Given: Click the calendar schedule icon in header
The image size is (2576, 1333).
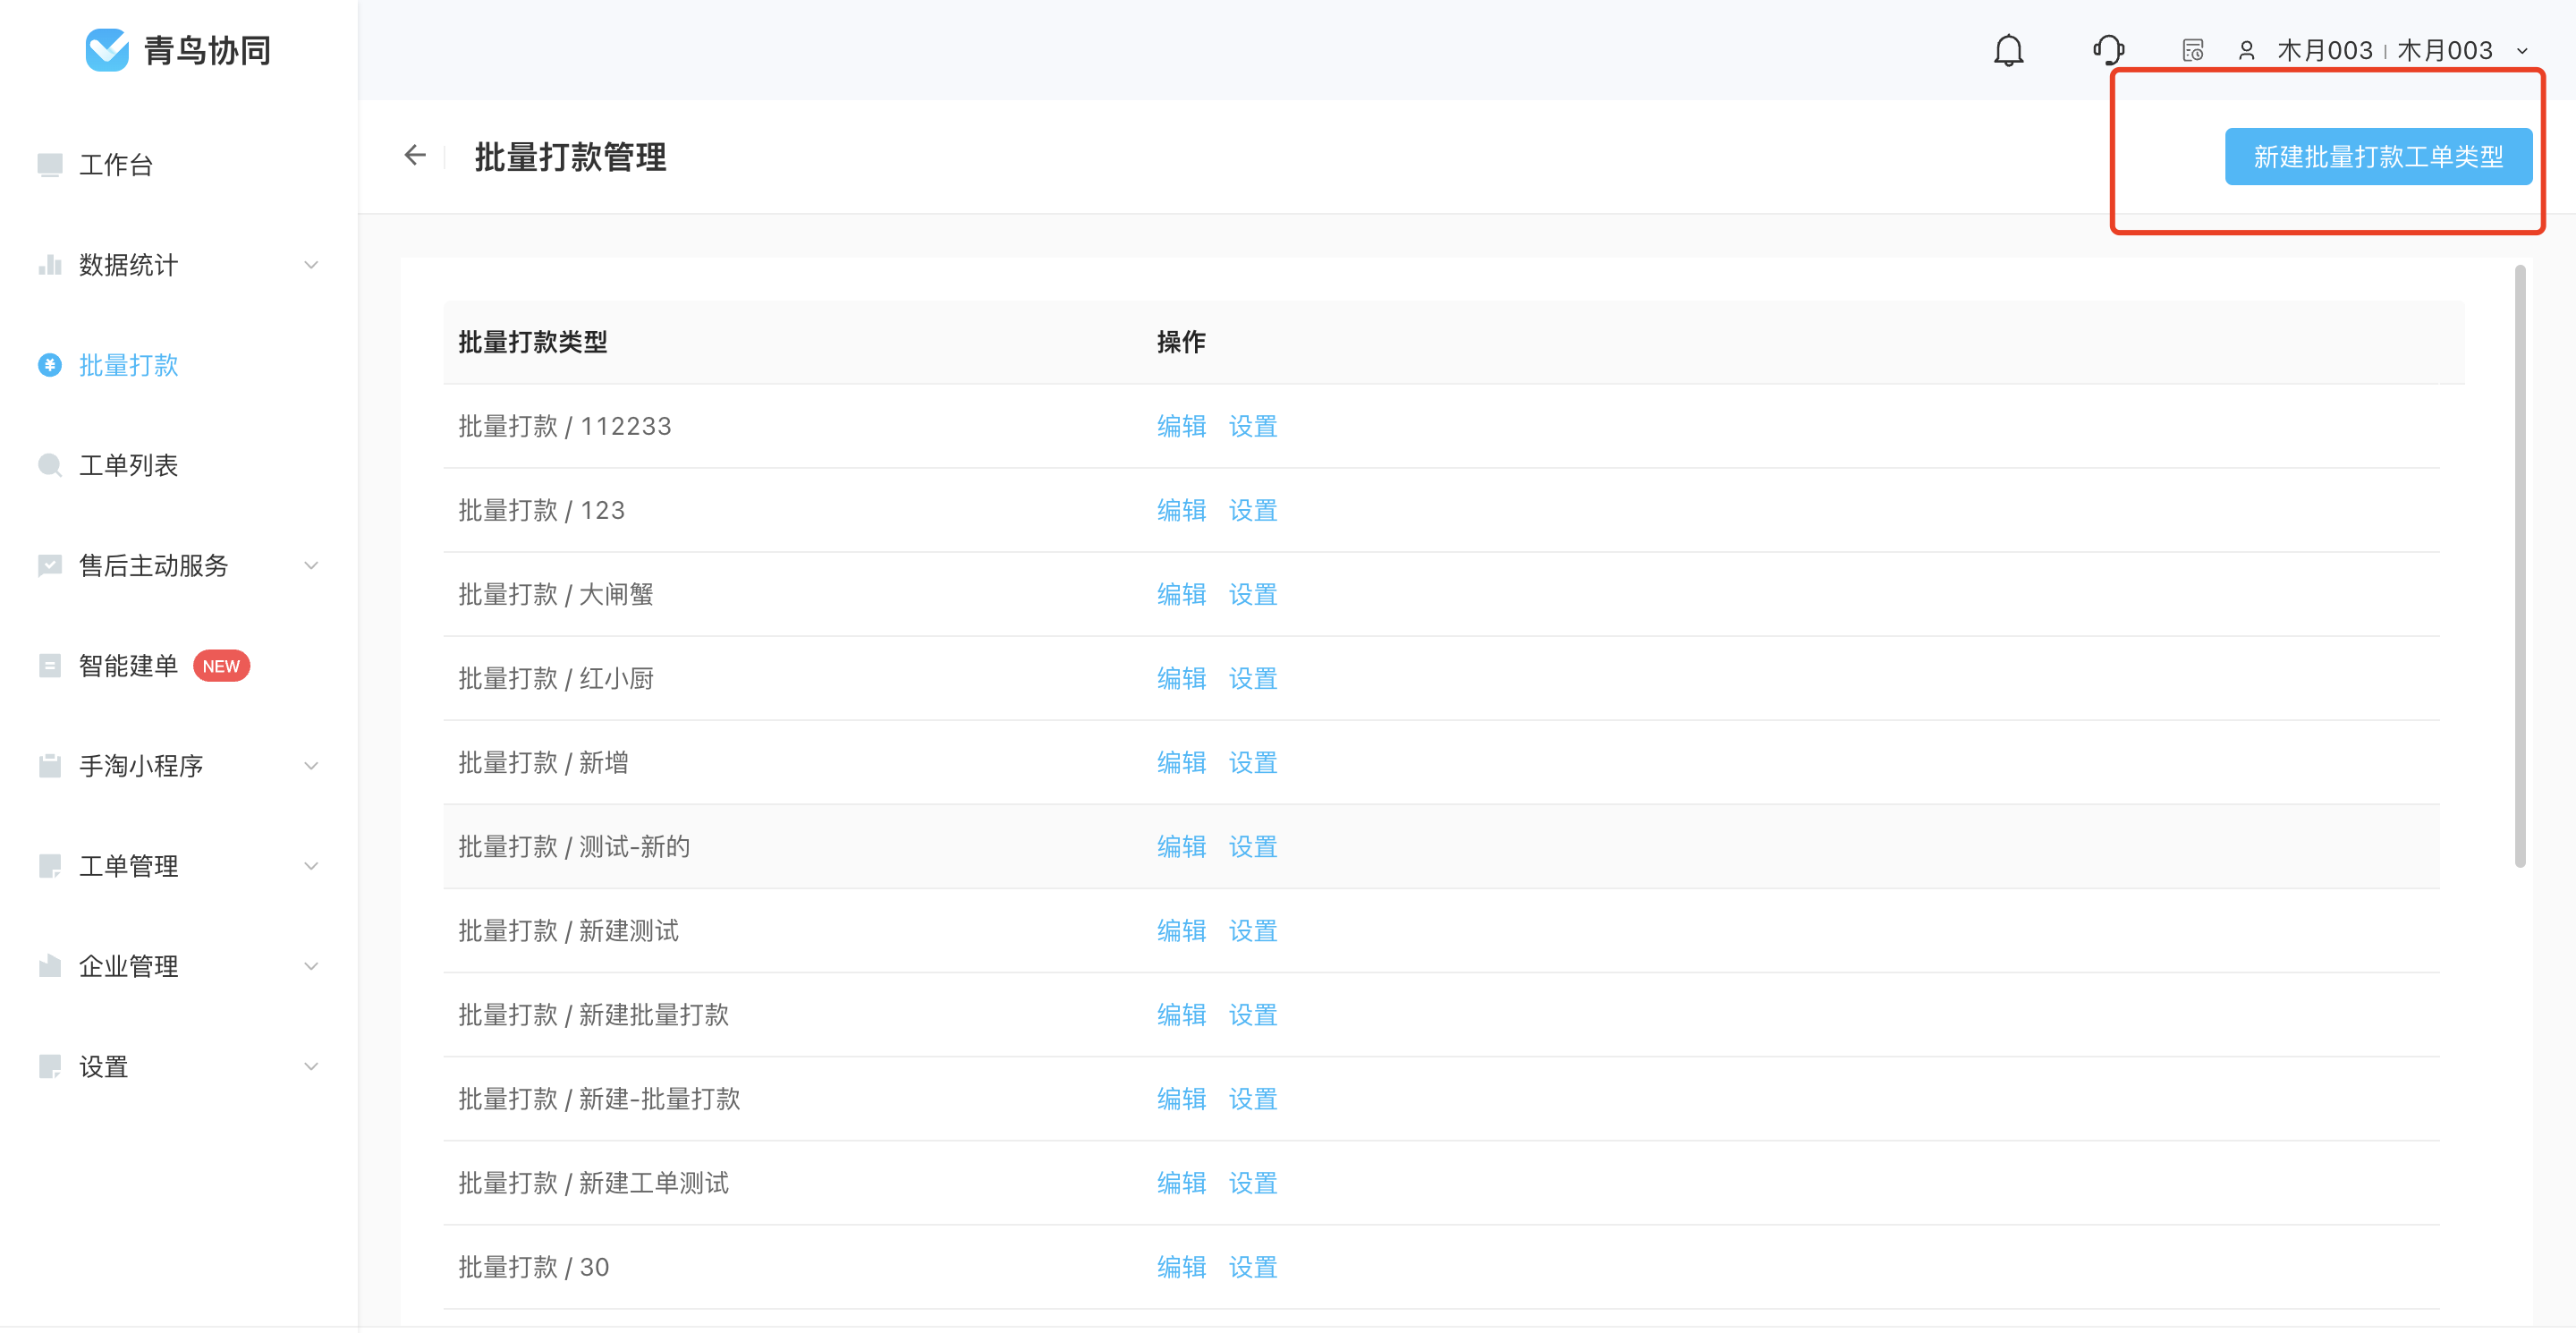Looking at the screenshot, I should coord(2192,50).
